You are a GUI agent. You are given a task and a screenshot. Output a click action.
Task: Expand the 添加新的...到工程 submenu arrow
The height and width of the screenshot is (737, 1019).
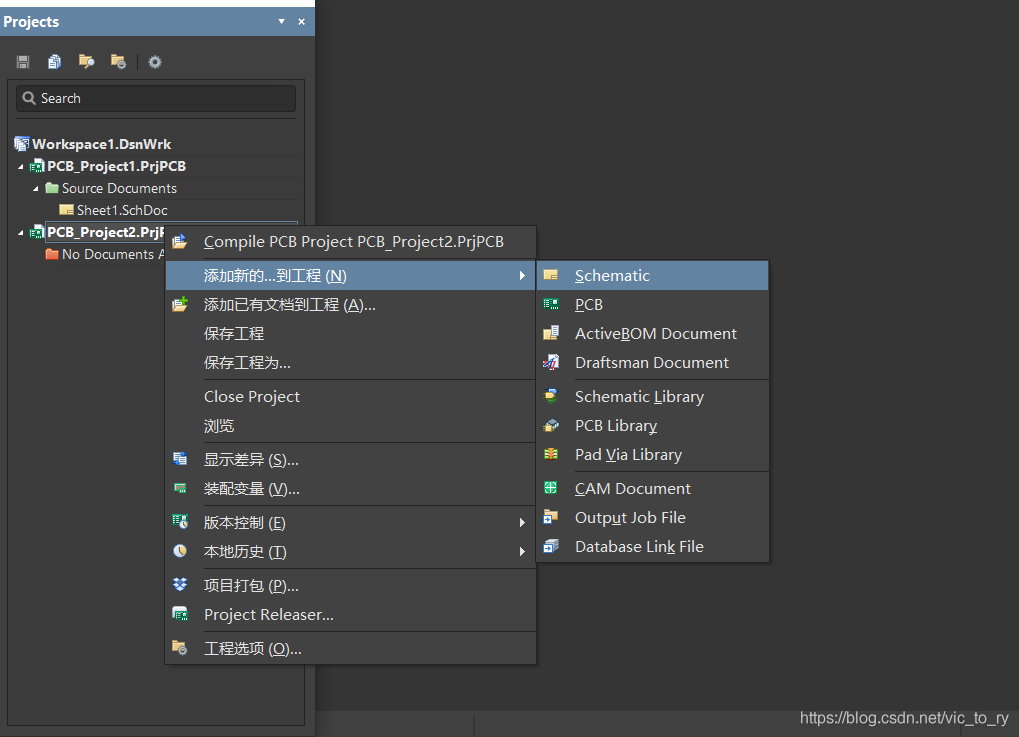[522, 276]
